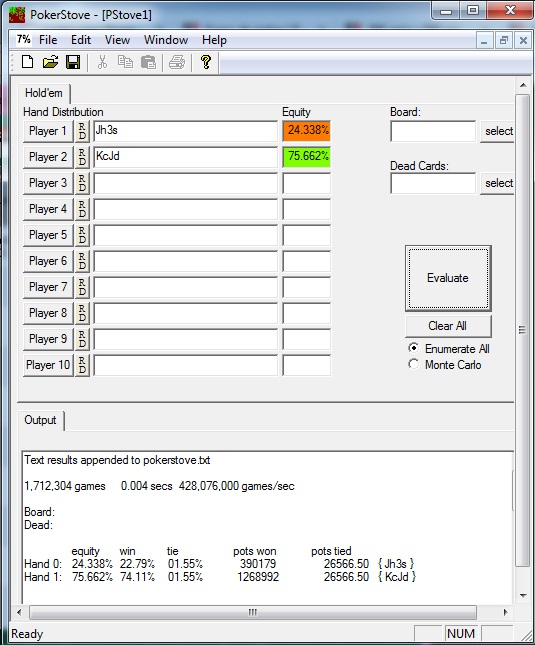Click Player 2 hand field containing KcJd
This screenshot has width=535, height=645.
tap(185, 157)
